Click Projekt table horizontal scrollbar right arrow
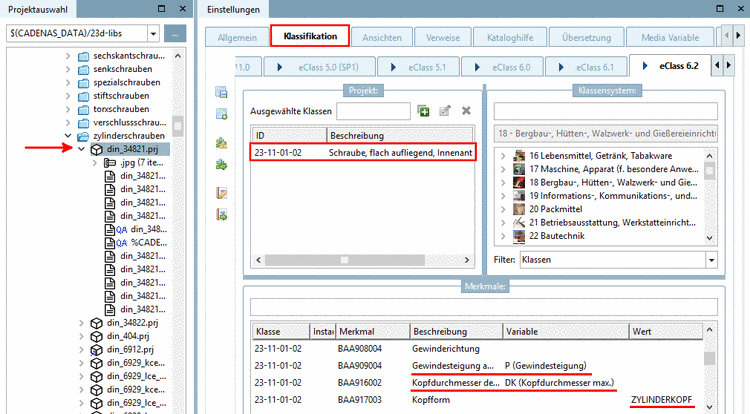The image size is (750, 414). click(467, 260)
